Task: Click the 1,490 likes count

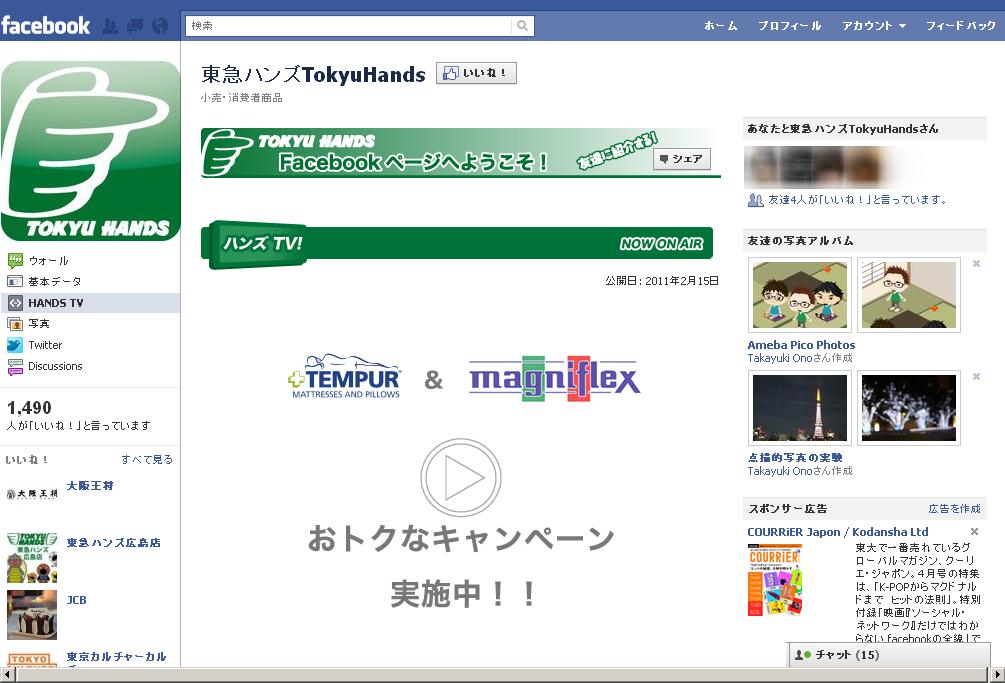Action: 29,407
